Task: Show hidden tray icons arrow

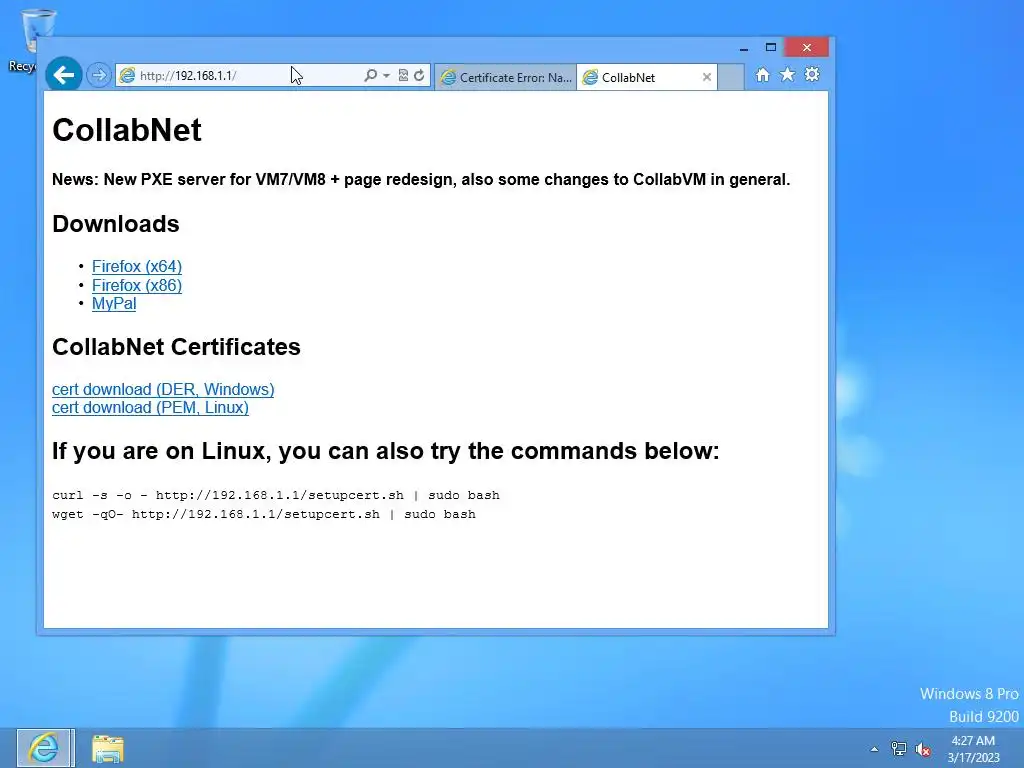Action: (x=874, y=749)
